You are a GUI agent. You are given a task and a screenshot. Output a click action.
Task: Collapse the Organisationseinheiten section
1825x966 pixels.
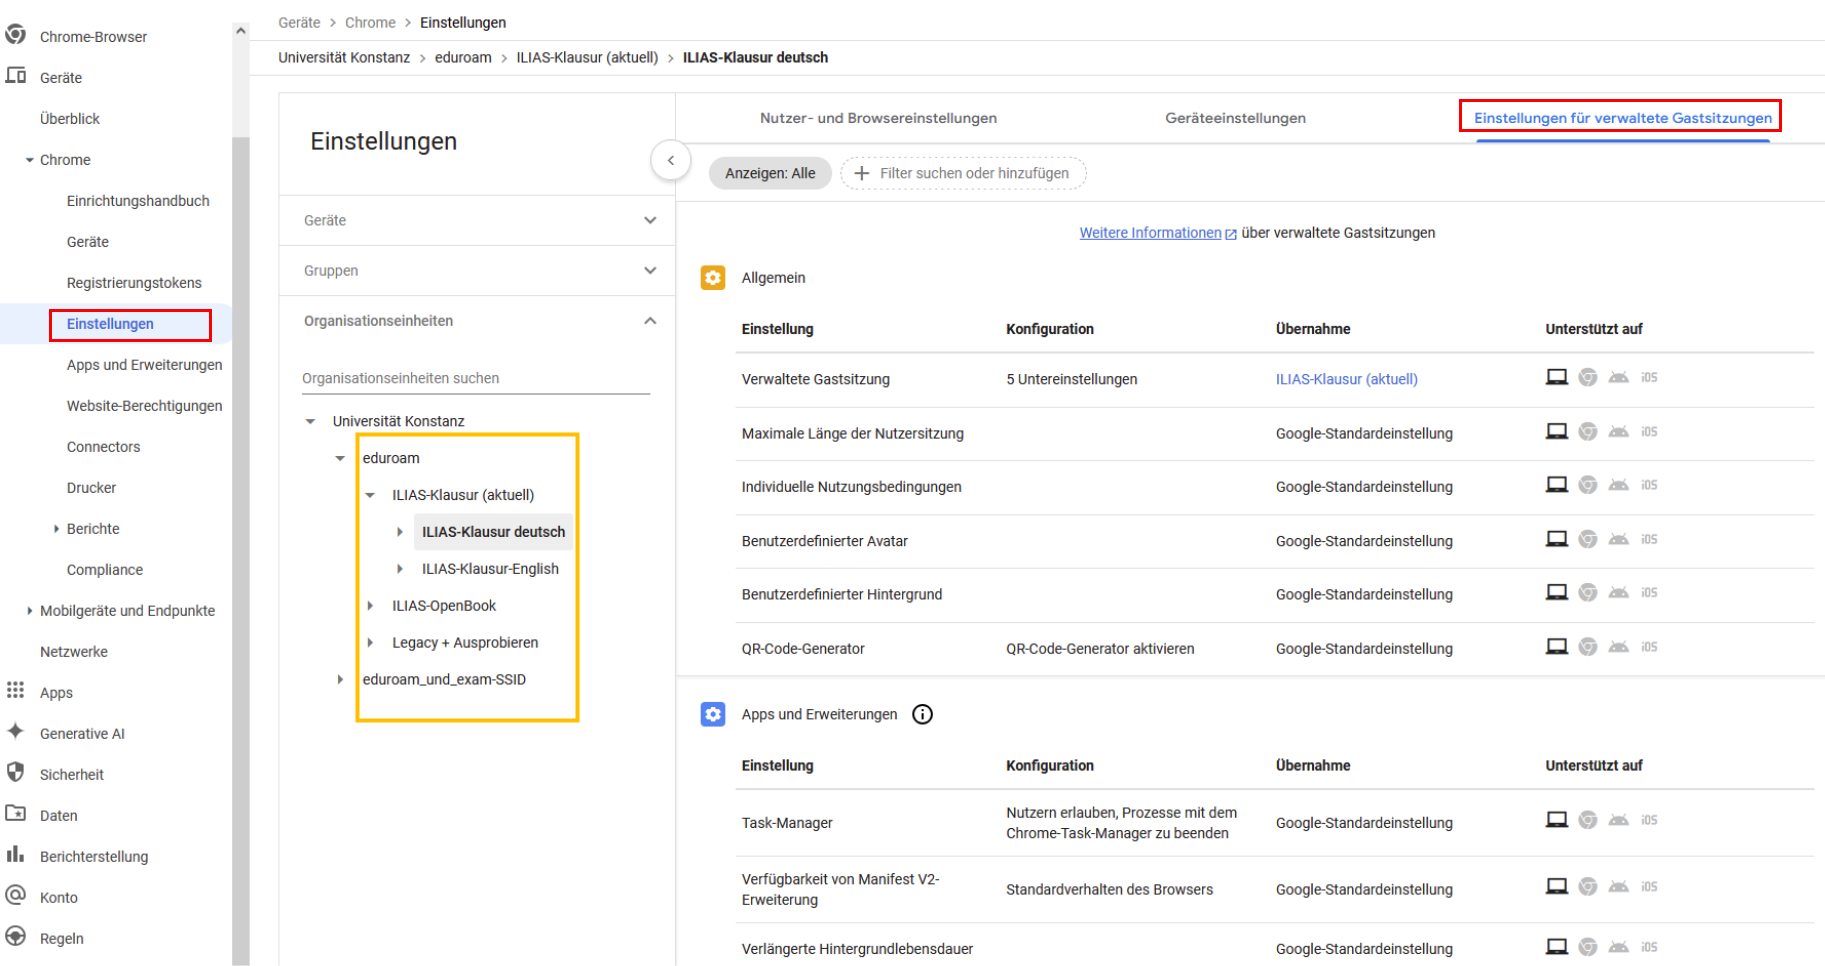click(650, 321)
